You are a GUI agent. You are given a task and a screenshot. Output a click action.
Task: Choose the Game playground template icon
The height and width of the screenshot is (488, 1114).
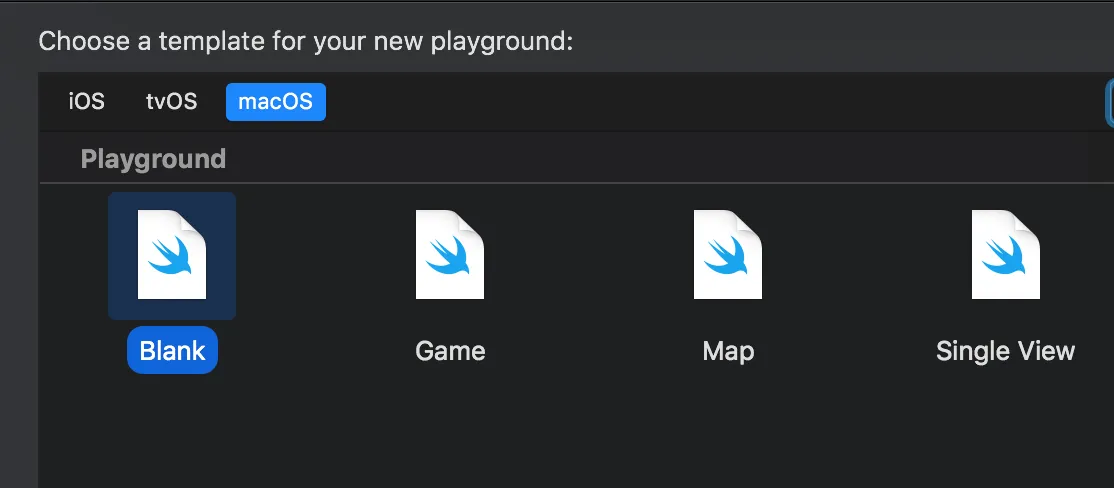point(450,255)
